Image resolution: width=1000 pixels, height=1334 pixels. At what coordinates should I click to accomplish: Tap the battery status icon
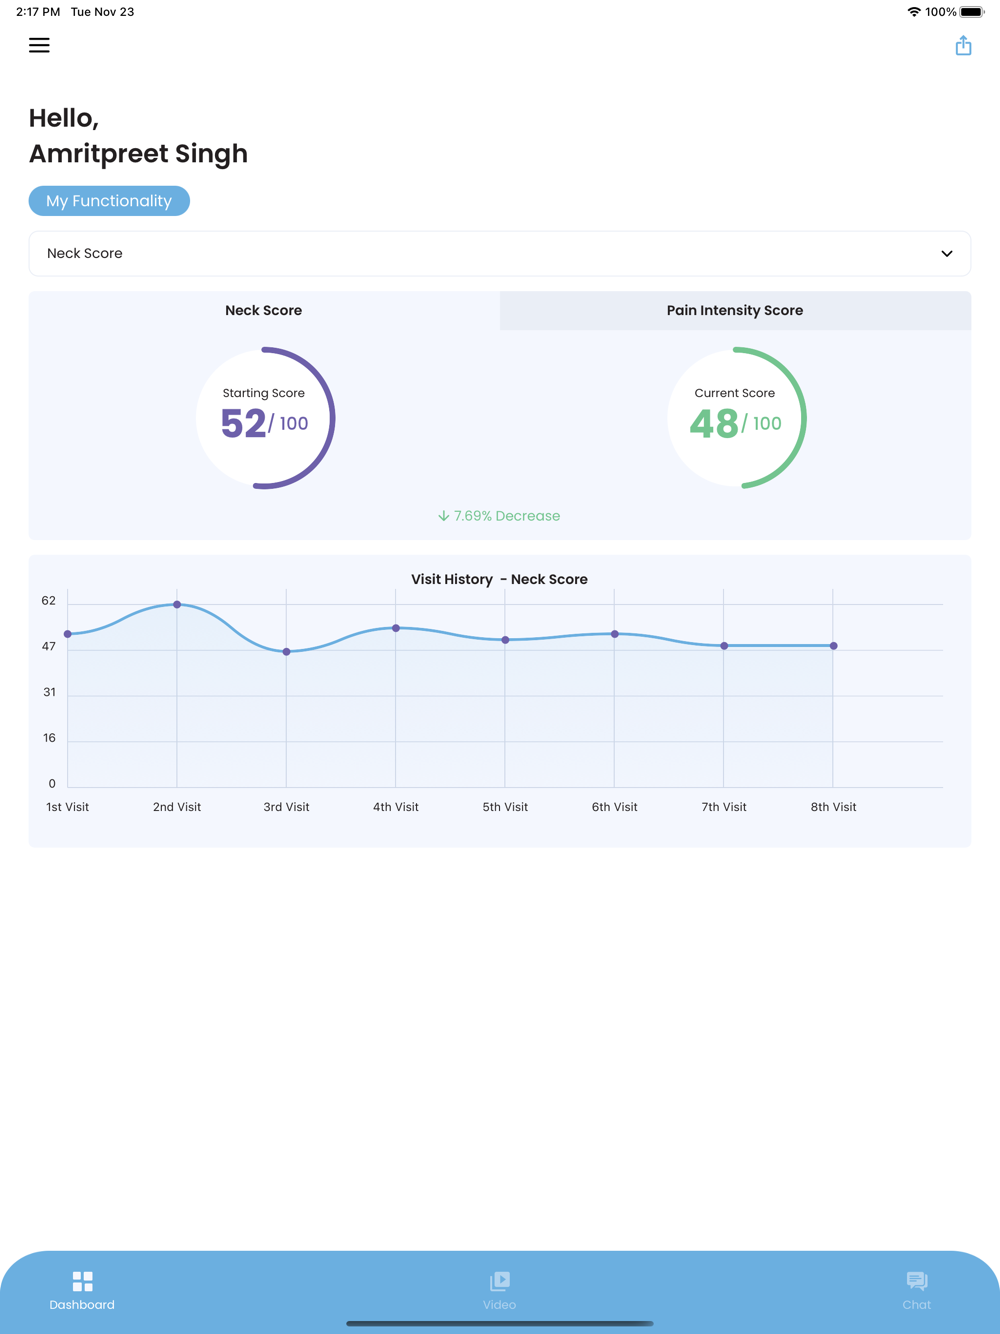tap(972, 12)
